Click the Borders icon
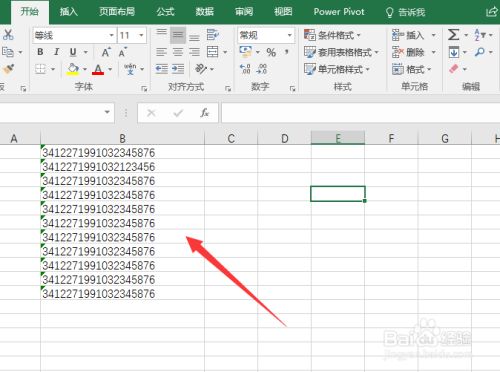Image resolution: width=500 pixels, height=372 pixels. click(x=40, y=69)
